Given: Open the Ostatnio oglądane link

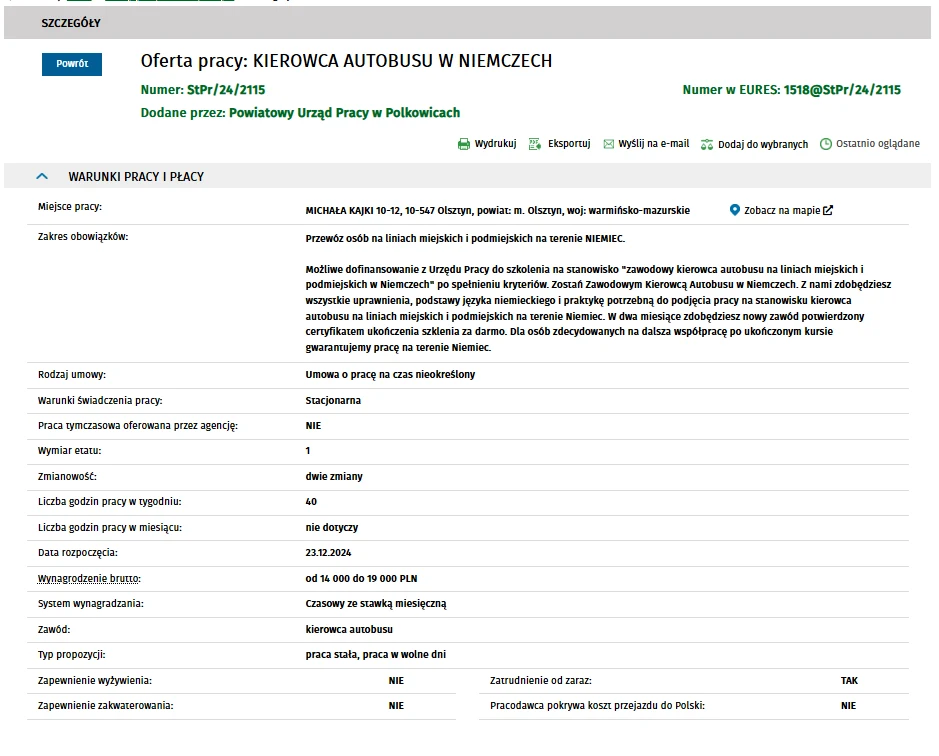Looking at the screenshot, I should click(x=877, y=144).
